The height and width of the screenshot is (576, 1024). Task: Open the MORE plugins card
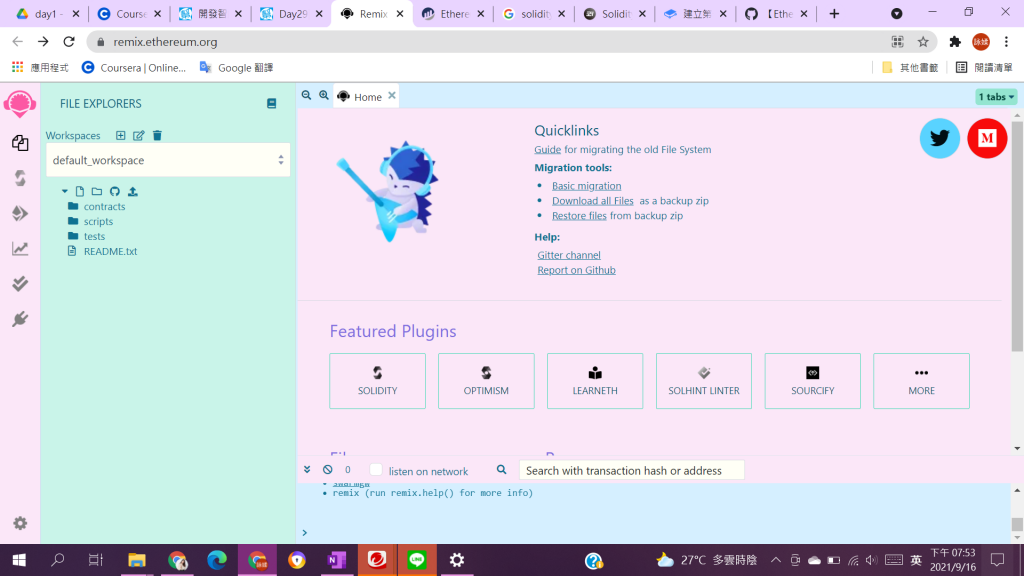click(921, 381)
